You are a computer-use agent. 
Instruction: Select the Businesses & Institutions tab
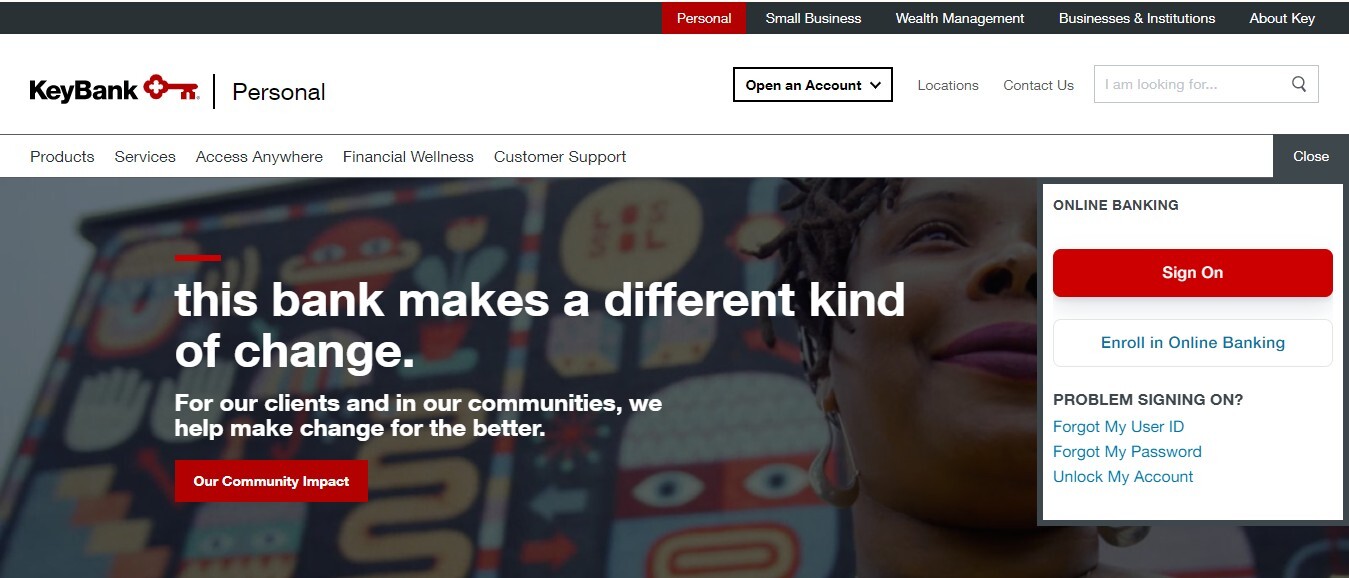coord(1137,18)
